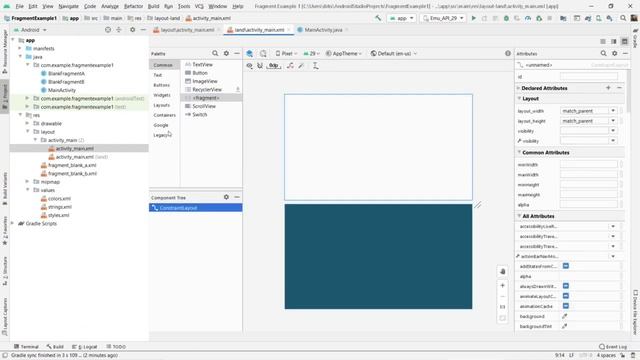Run the app with the green play button
This screenshot has width=640, height=360.
point(473,18)
